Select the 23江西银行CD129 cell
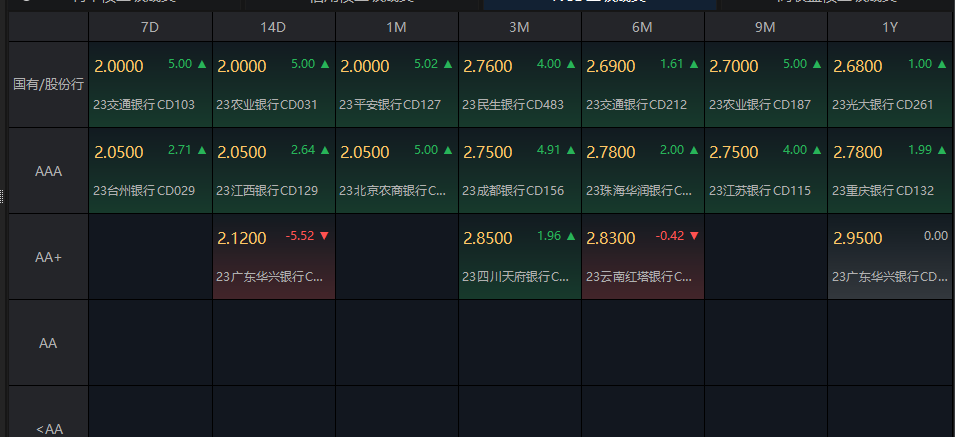Image resolution: width=955 pixels, height=437 pixels. tap(273, 170)
